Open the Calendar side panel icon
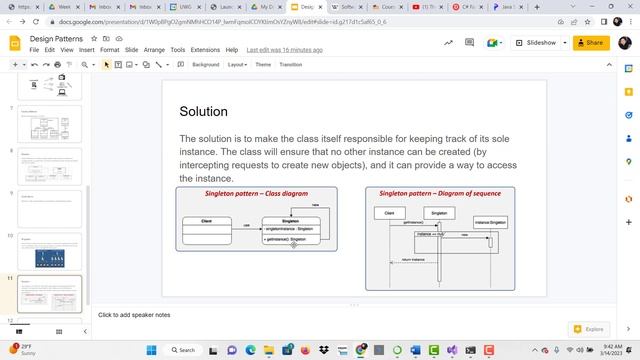The height and width of the screenshot is (360, 640). coord(629,69)
